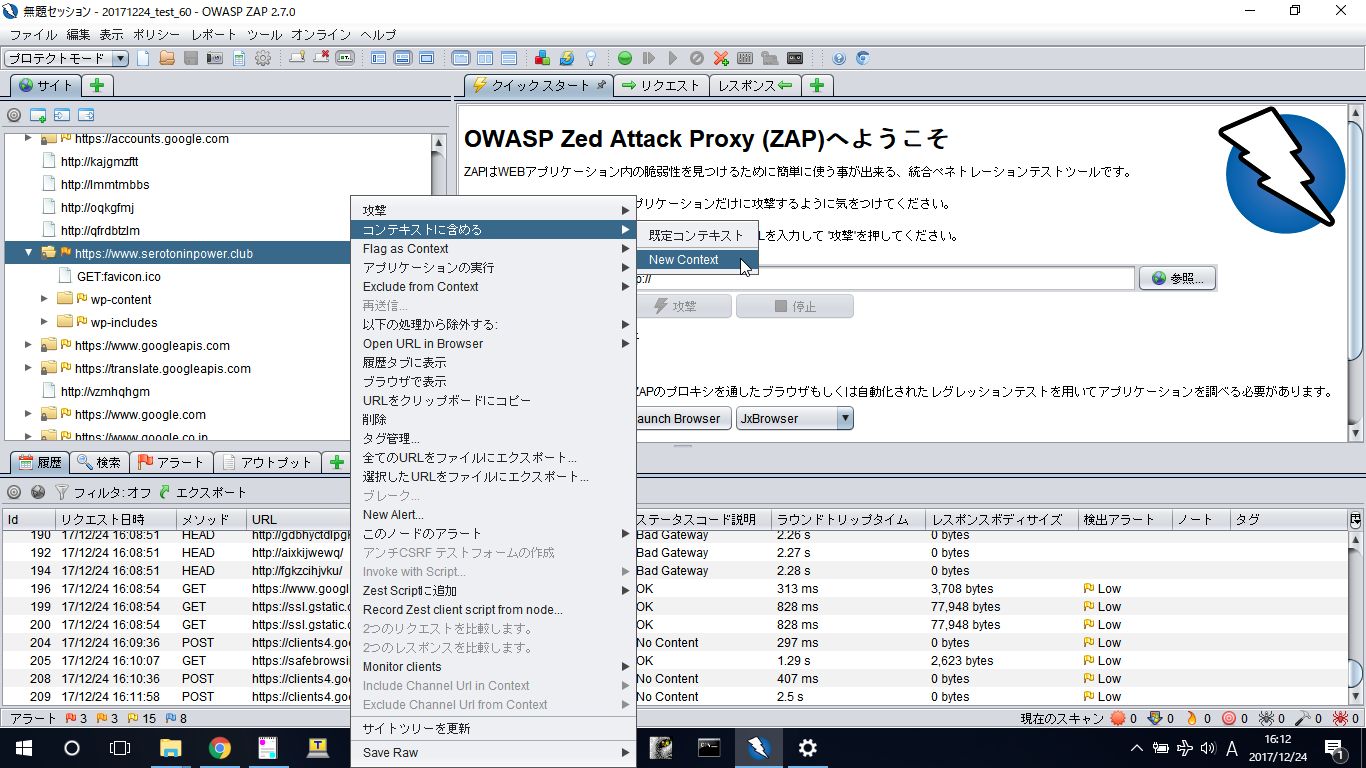Click the light bulb icon in toolbar
Image resolution: width=1366 pixels, height=768 pixels.
point(591,58)
